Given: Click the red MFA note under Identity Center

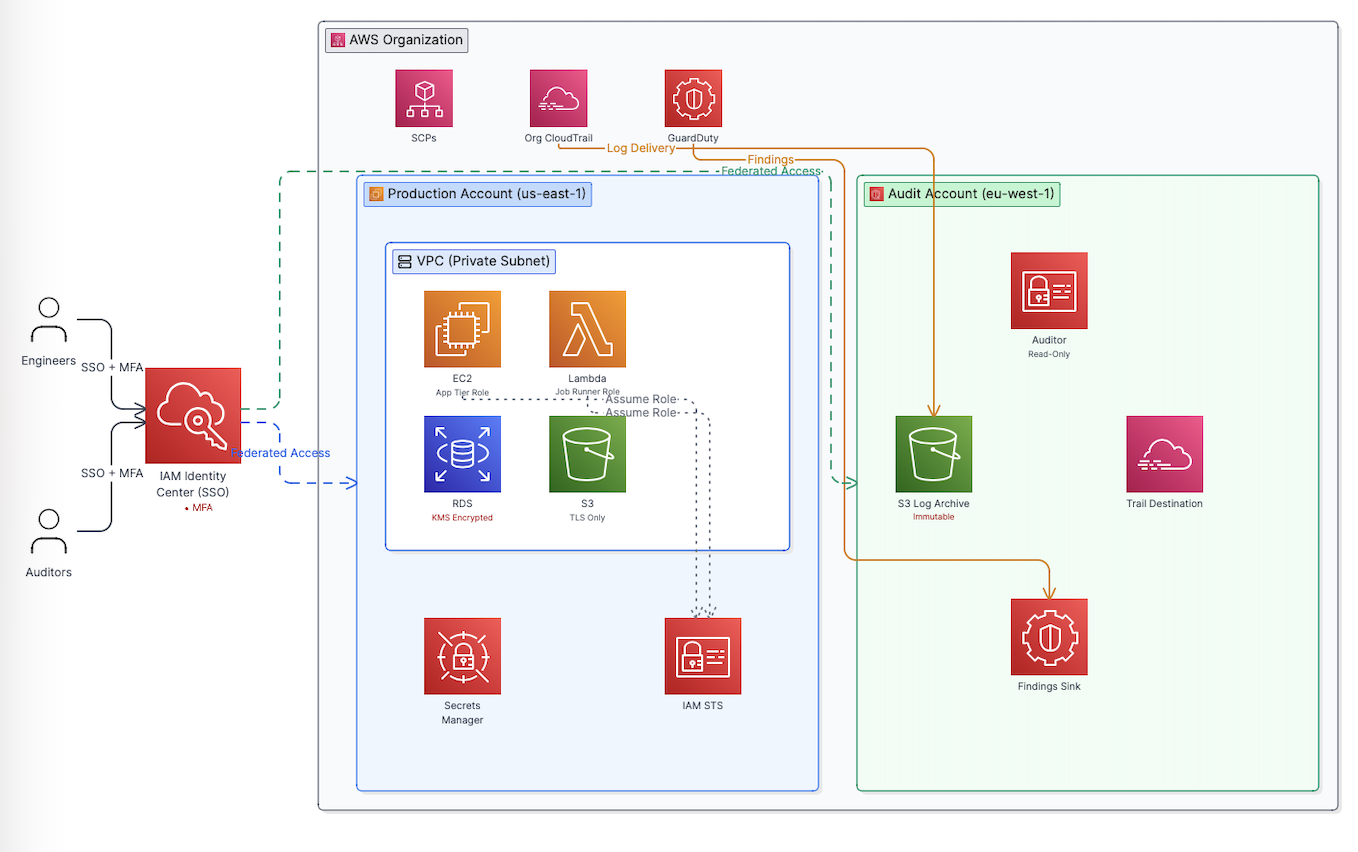Looking at the screenshot, I should click(199, 508).
